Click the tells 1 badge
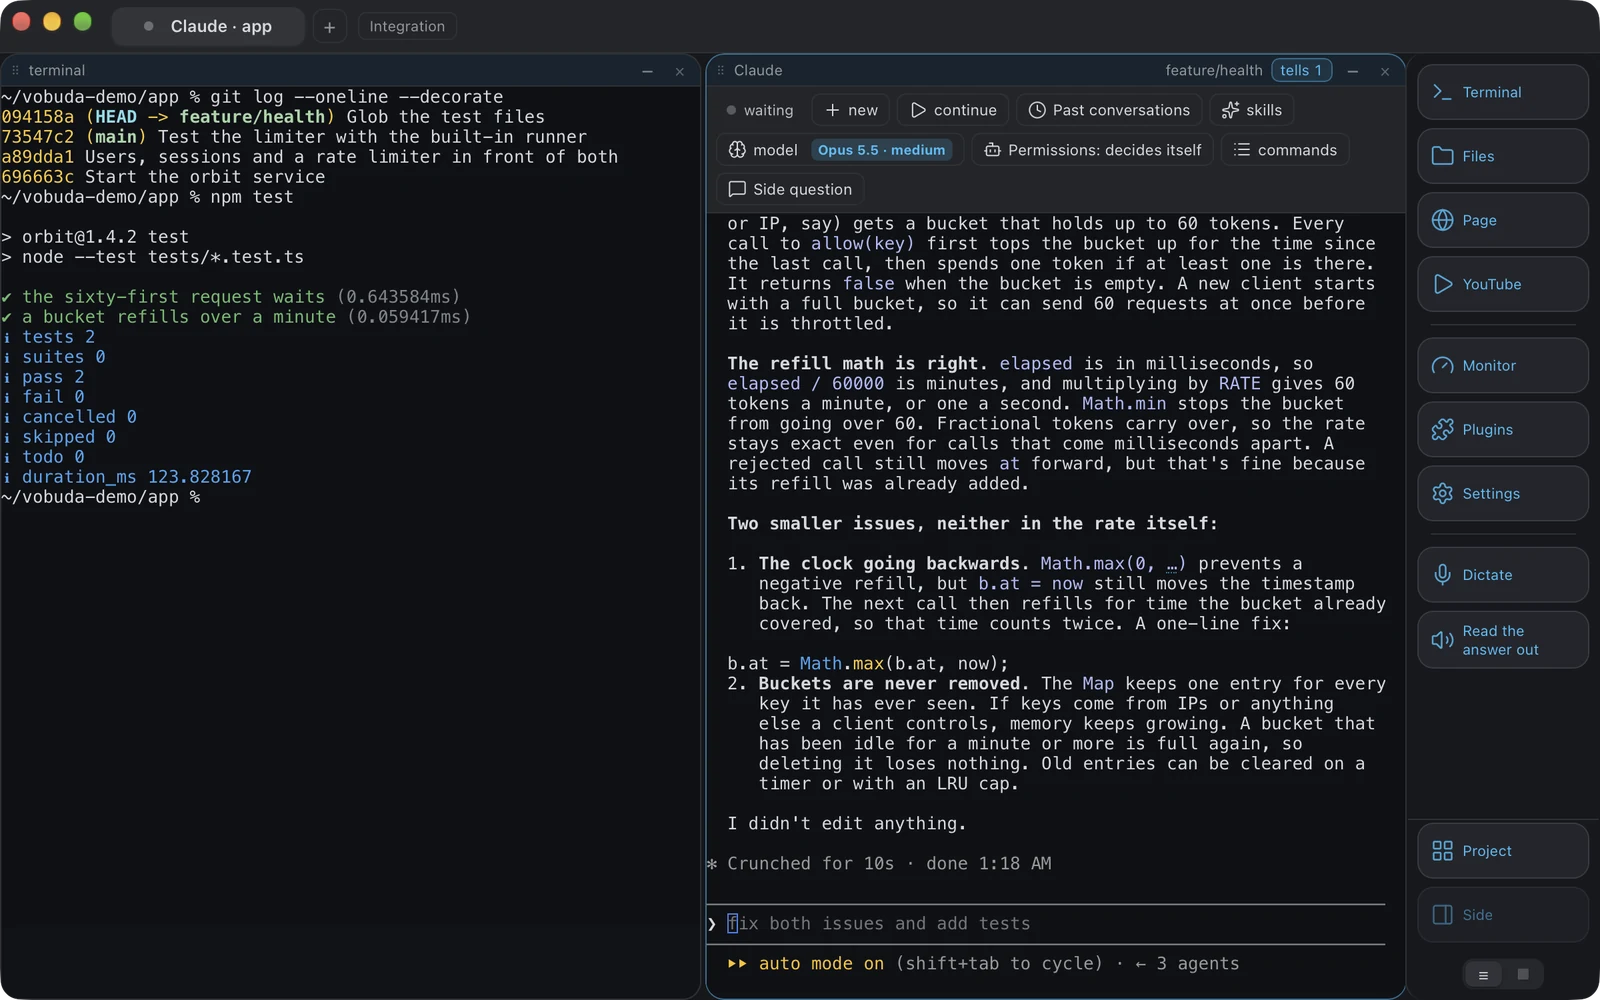Image resolution: width=1600 pixels, height=1000 pixels. coord(1301,70)
